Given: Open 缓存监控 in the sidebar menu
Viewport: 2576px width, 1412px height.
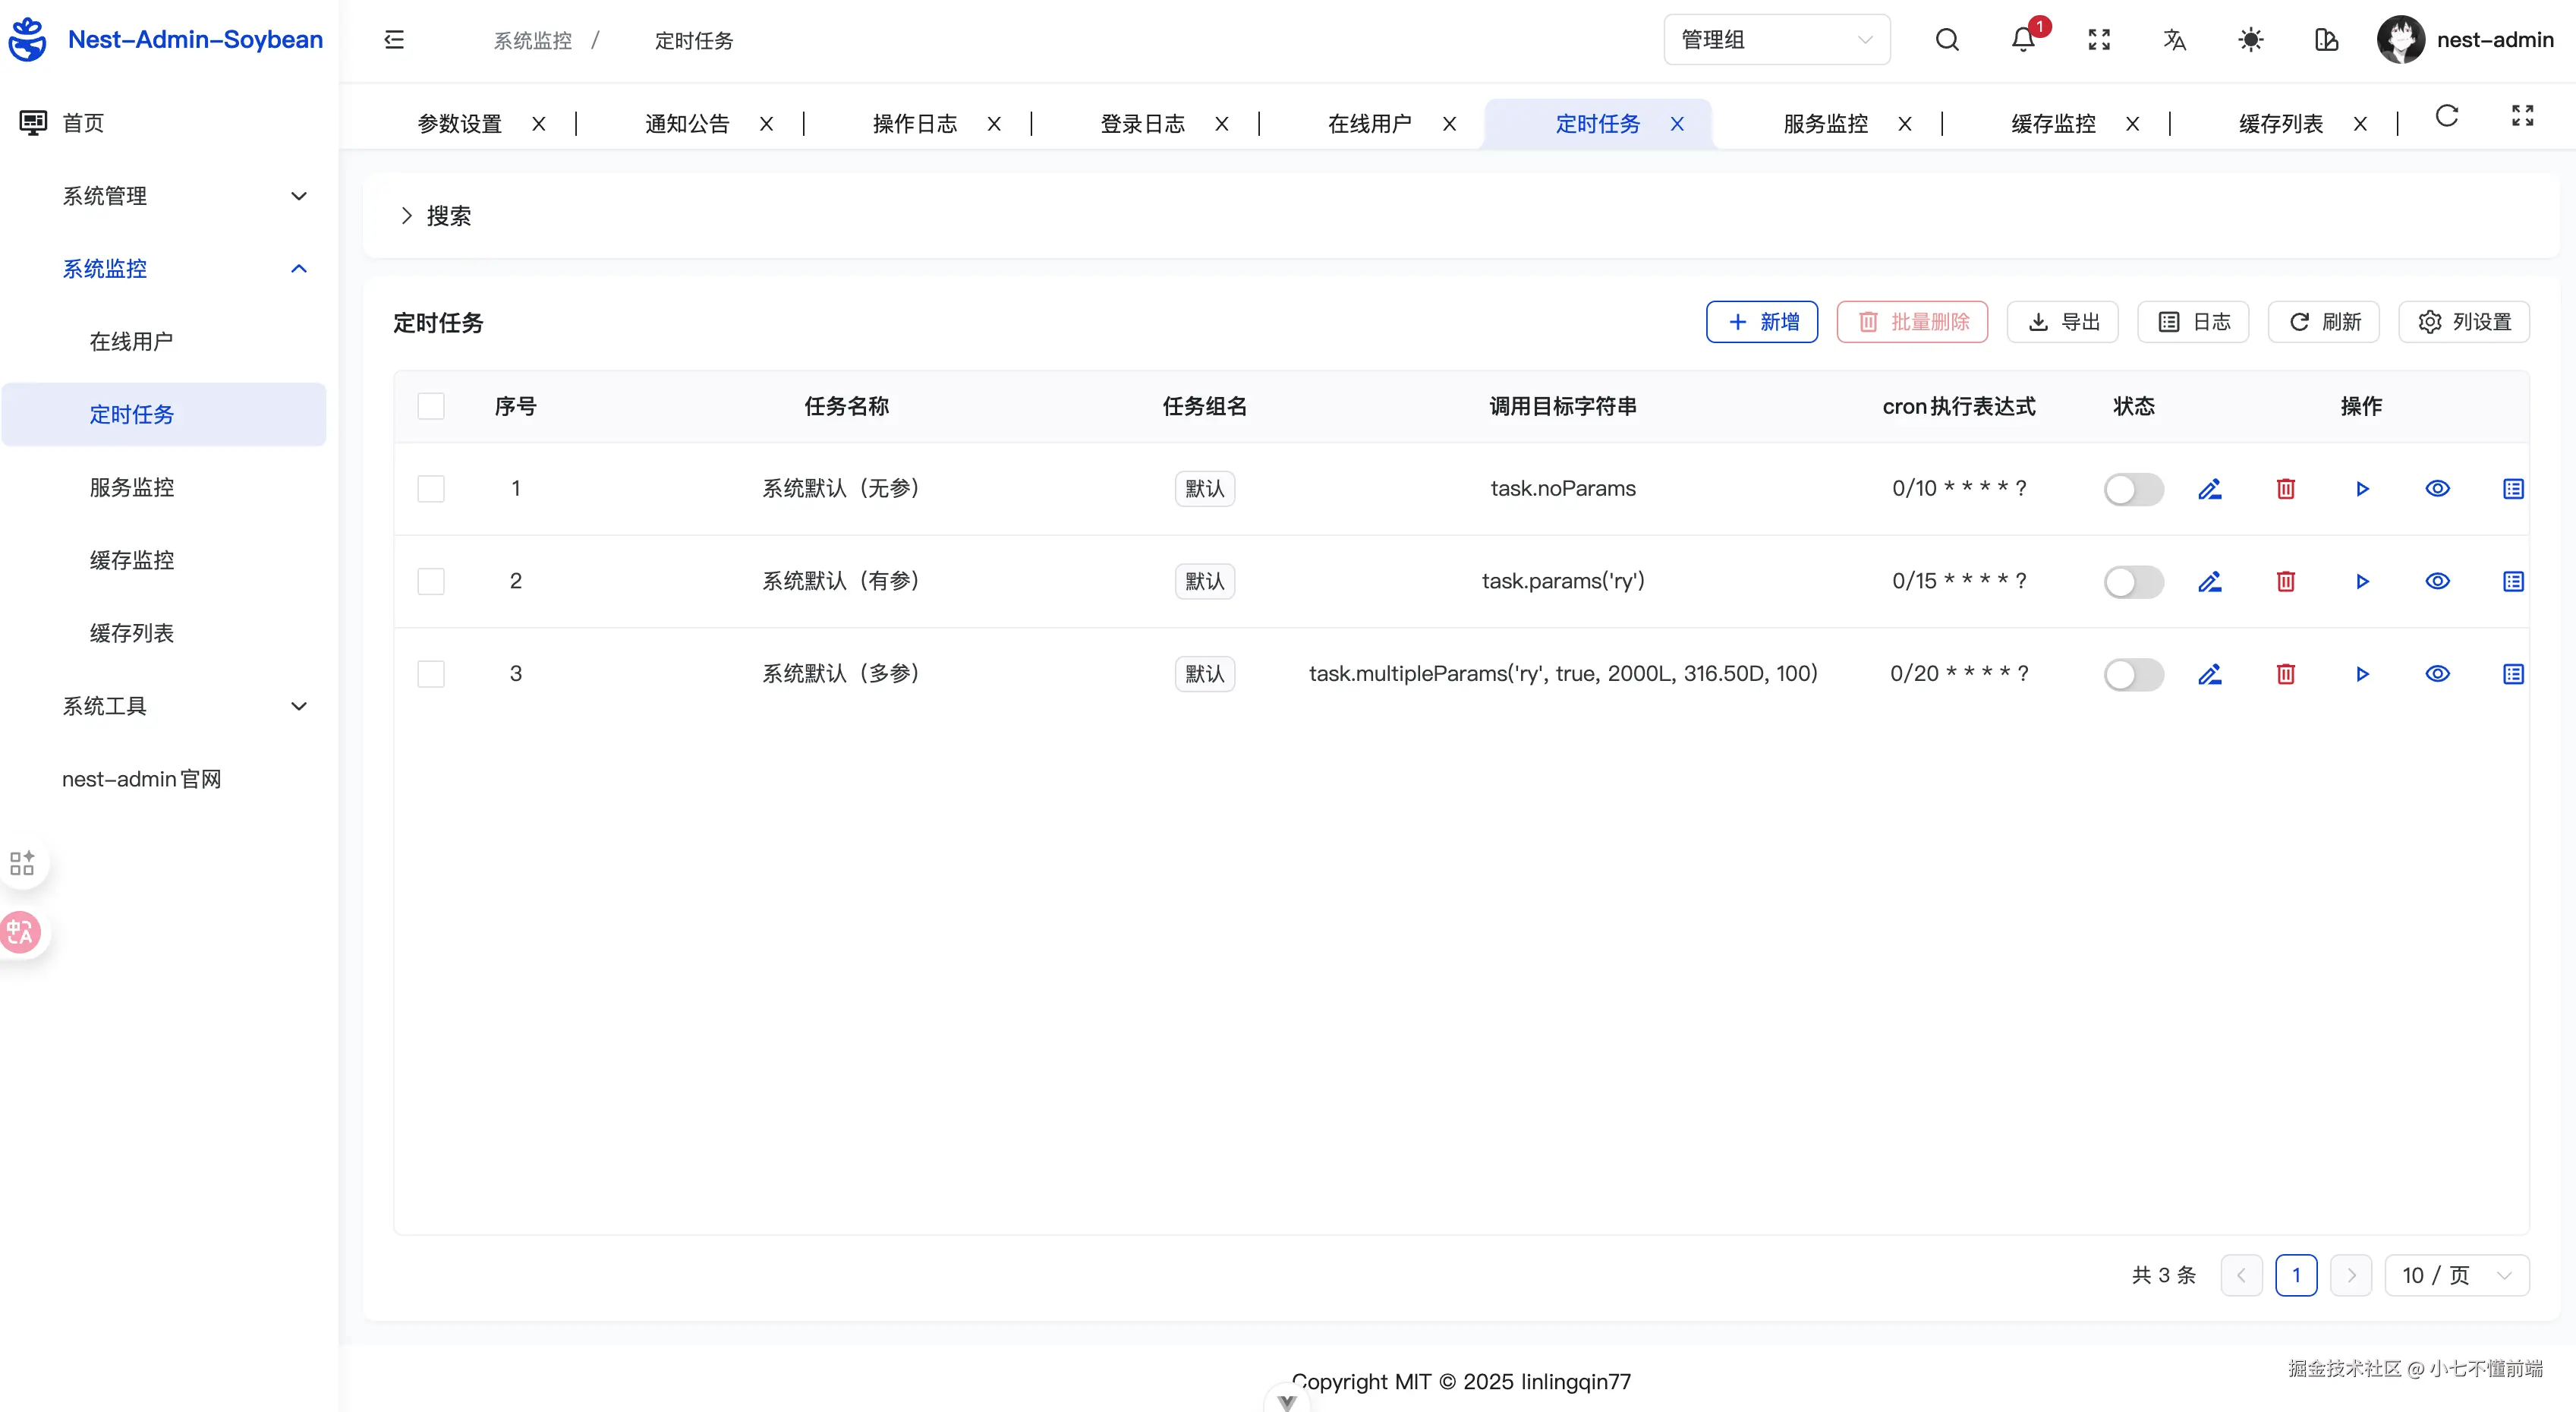Looking at the screenshot, I should click(132, 560).
